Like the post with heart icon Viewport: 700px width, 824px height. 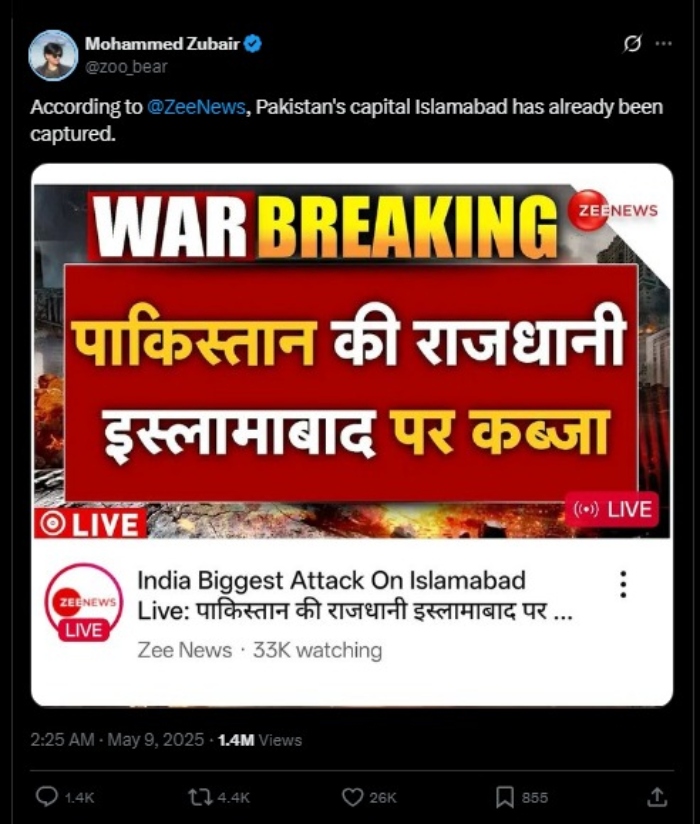(x=352, y=797)
